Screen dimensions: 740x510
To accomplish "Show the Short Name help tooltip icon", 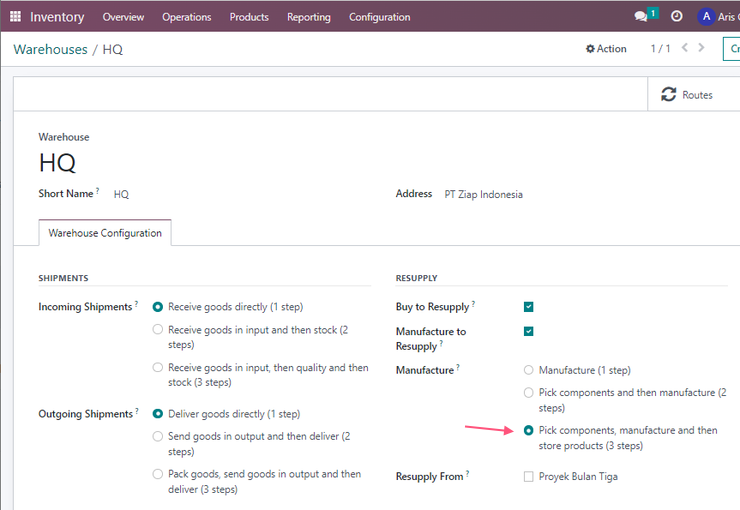I will click(98, 190).
